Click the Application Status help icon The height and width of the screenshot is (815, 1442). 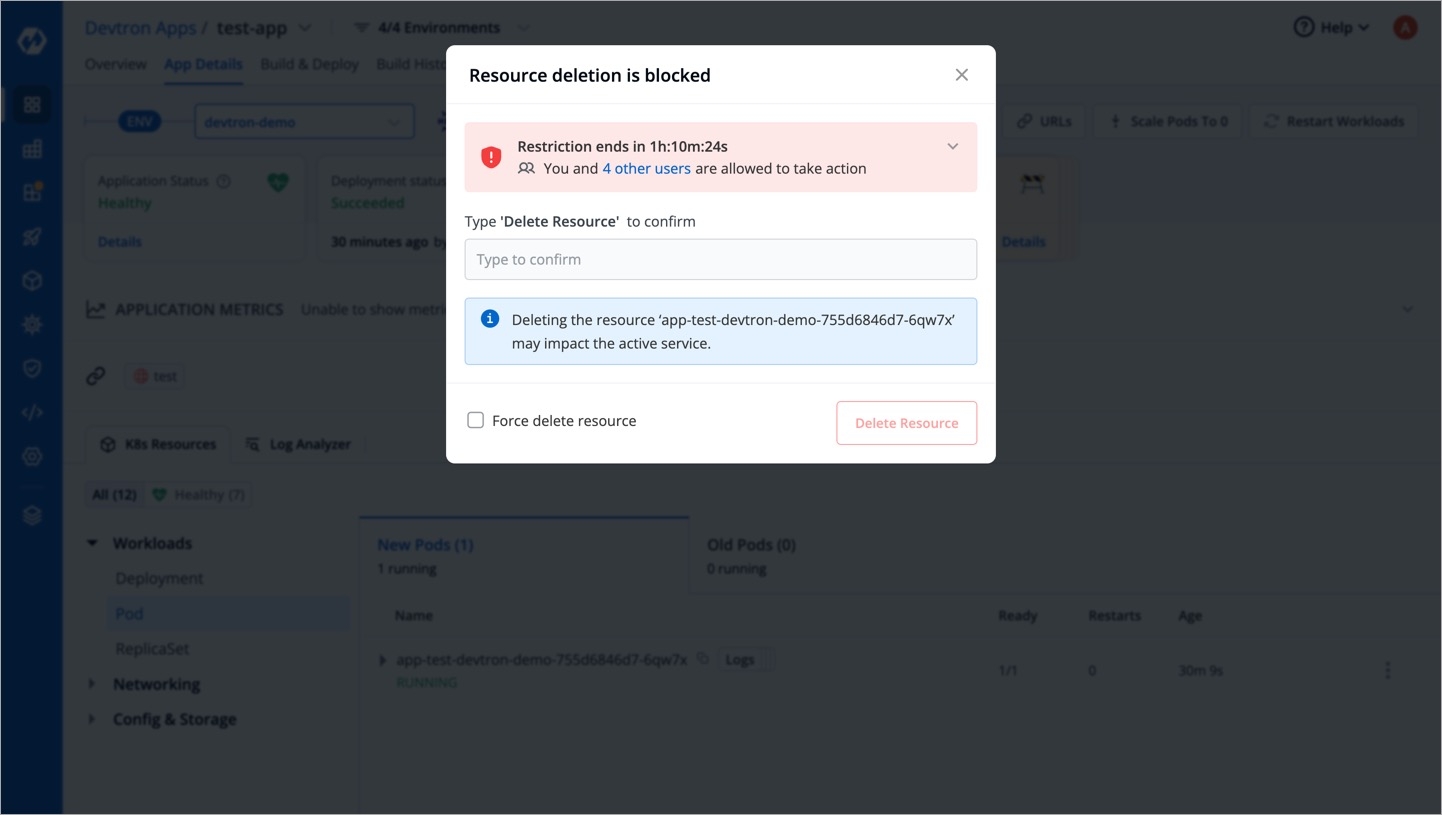click(224, 181)
